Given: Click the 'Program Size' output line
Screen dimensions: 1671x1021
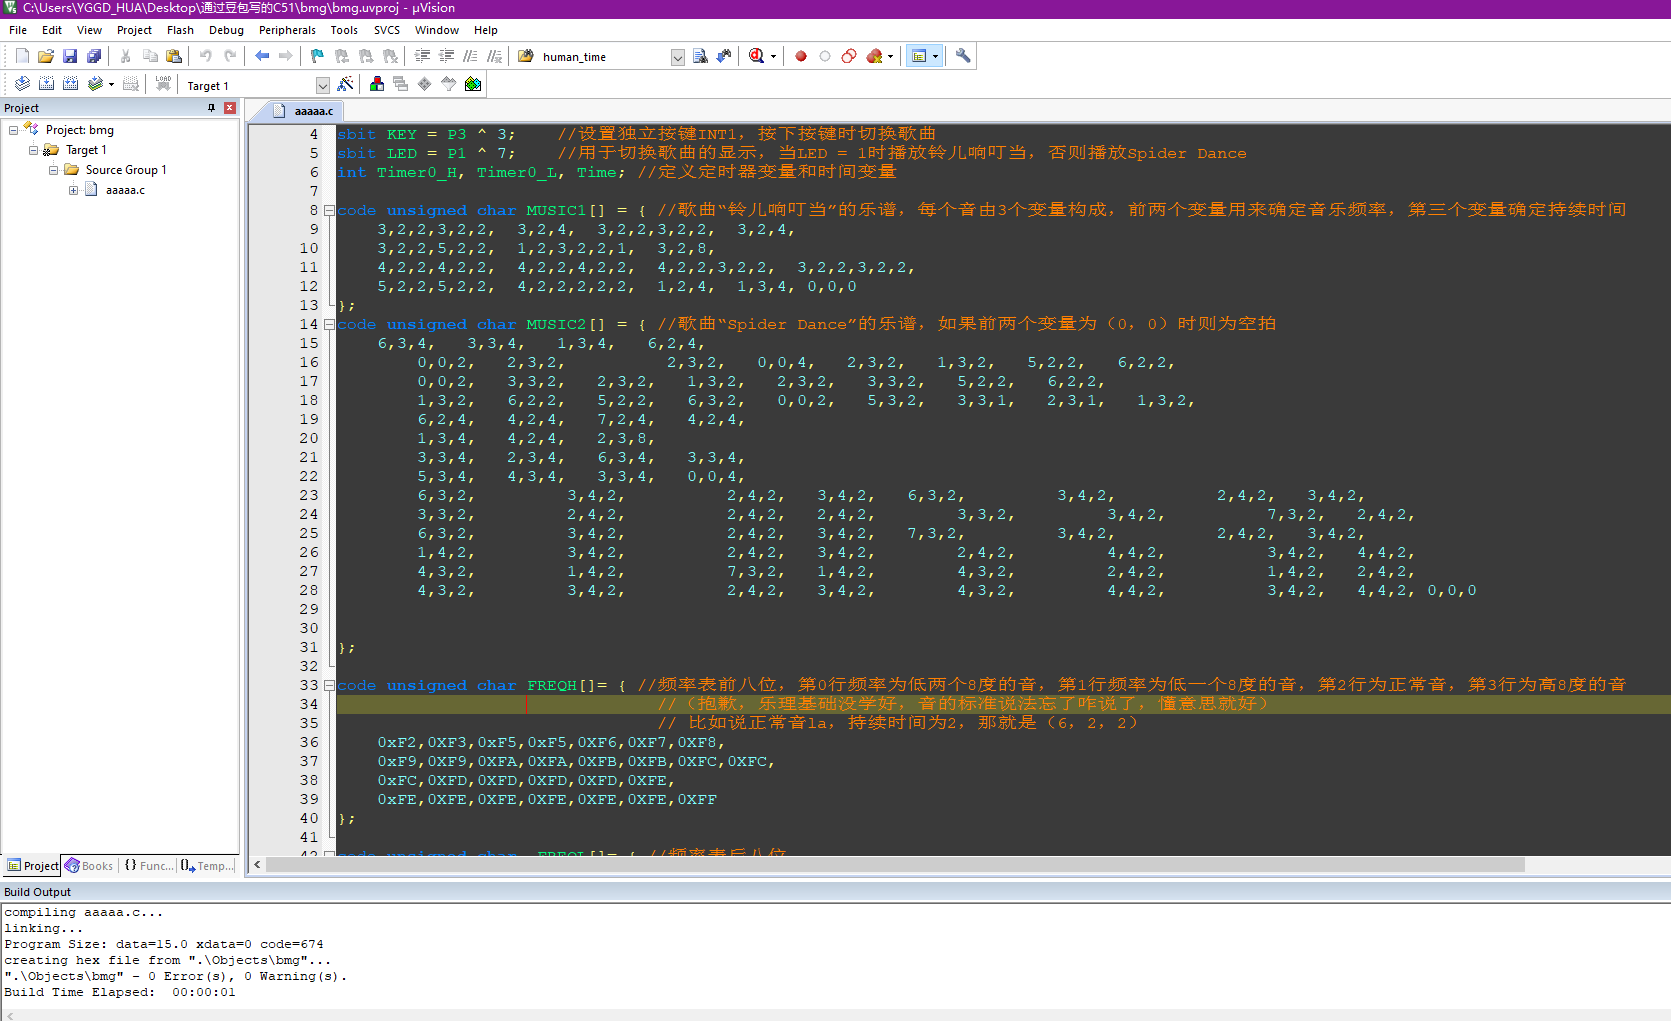Looking at the screenshot, I should (164, 944).
